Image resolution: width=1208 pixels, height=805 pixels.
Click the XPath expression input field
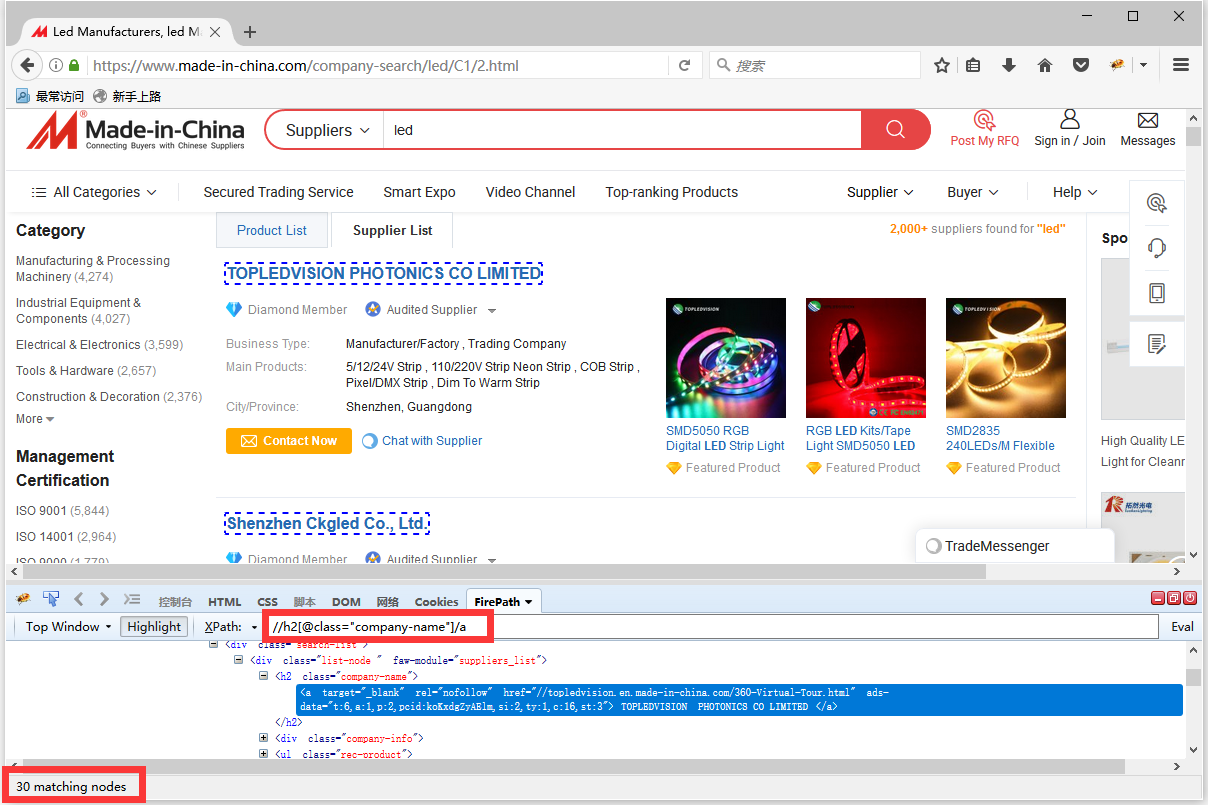point(711,627)
